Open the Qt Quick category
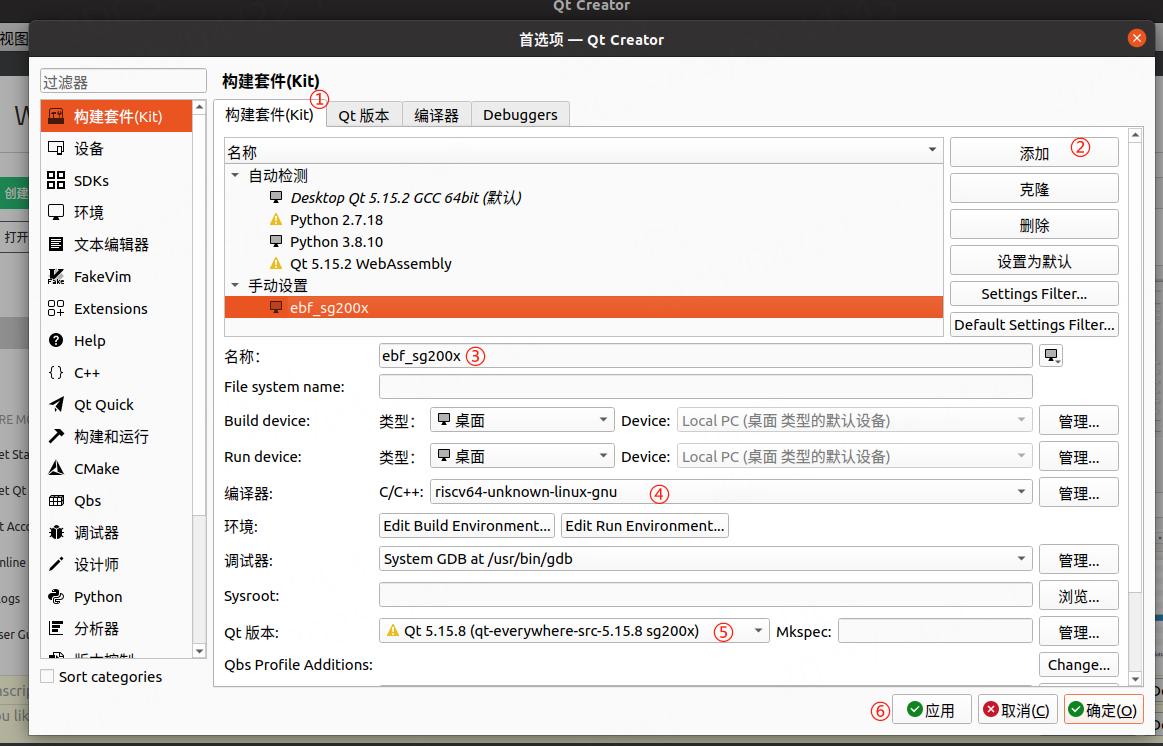1163x746 pixels. point(116,404)
